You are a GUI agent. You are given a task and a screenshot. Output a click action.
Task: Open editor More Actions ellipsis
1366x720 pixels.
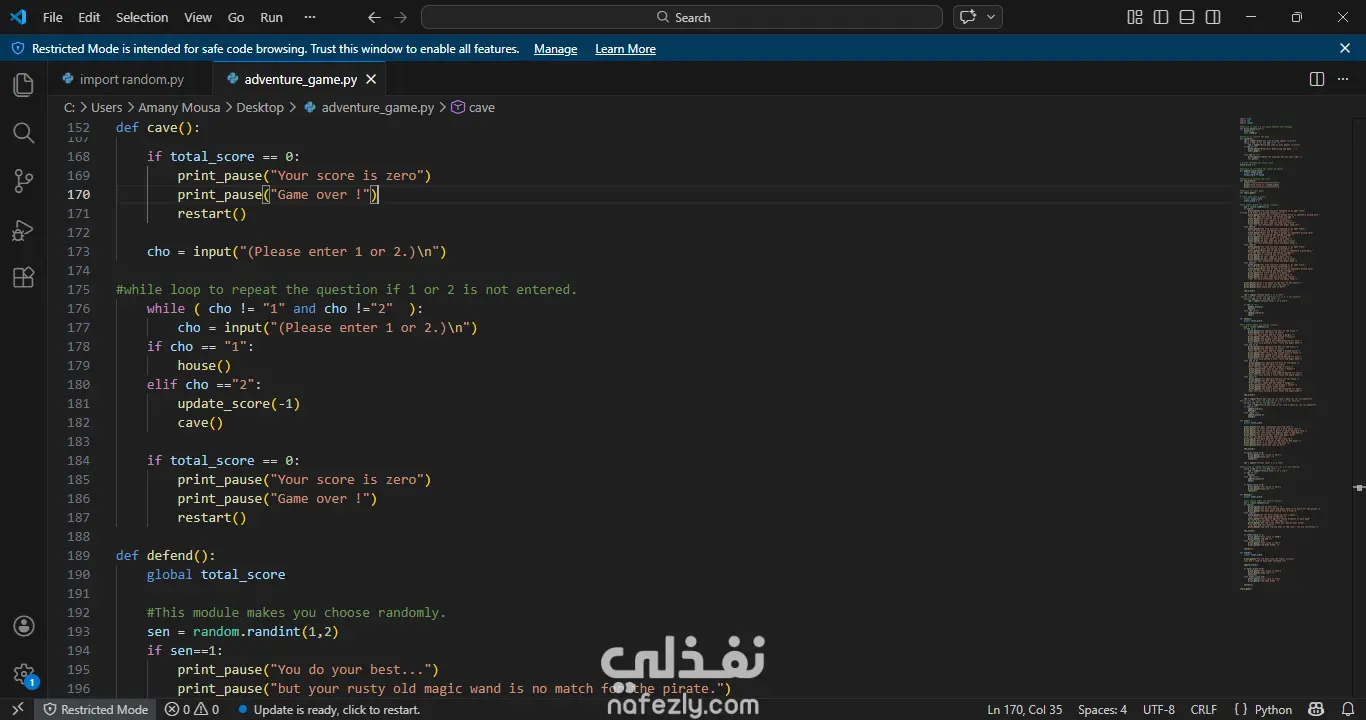coord(1343,79)
